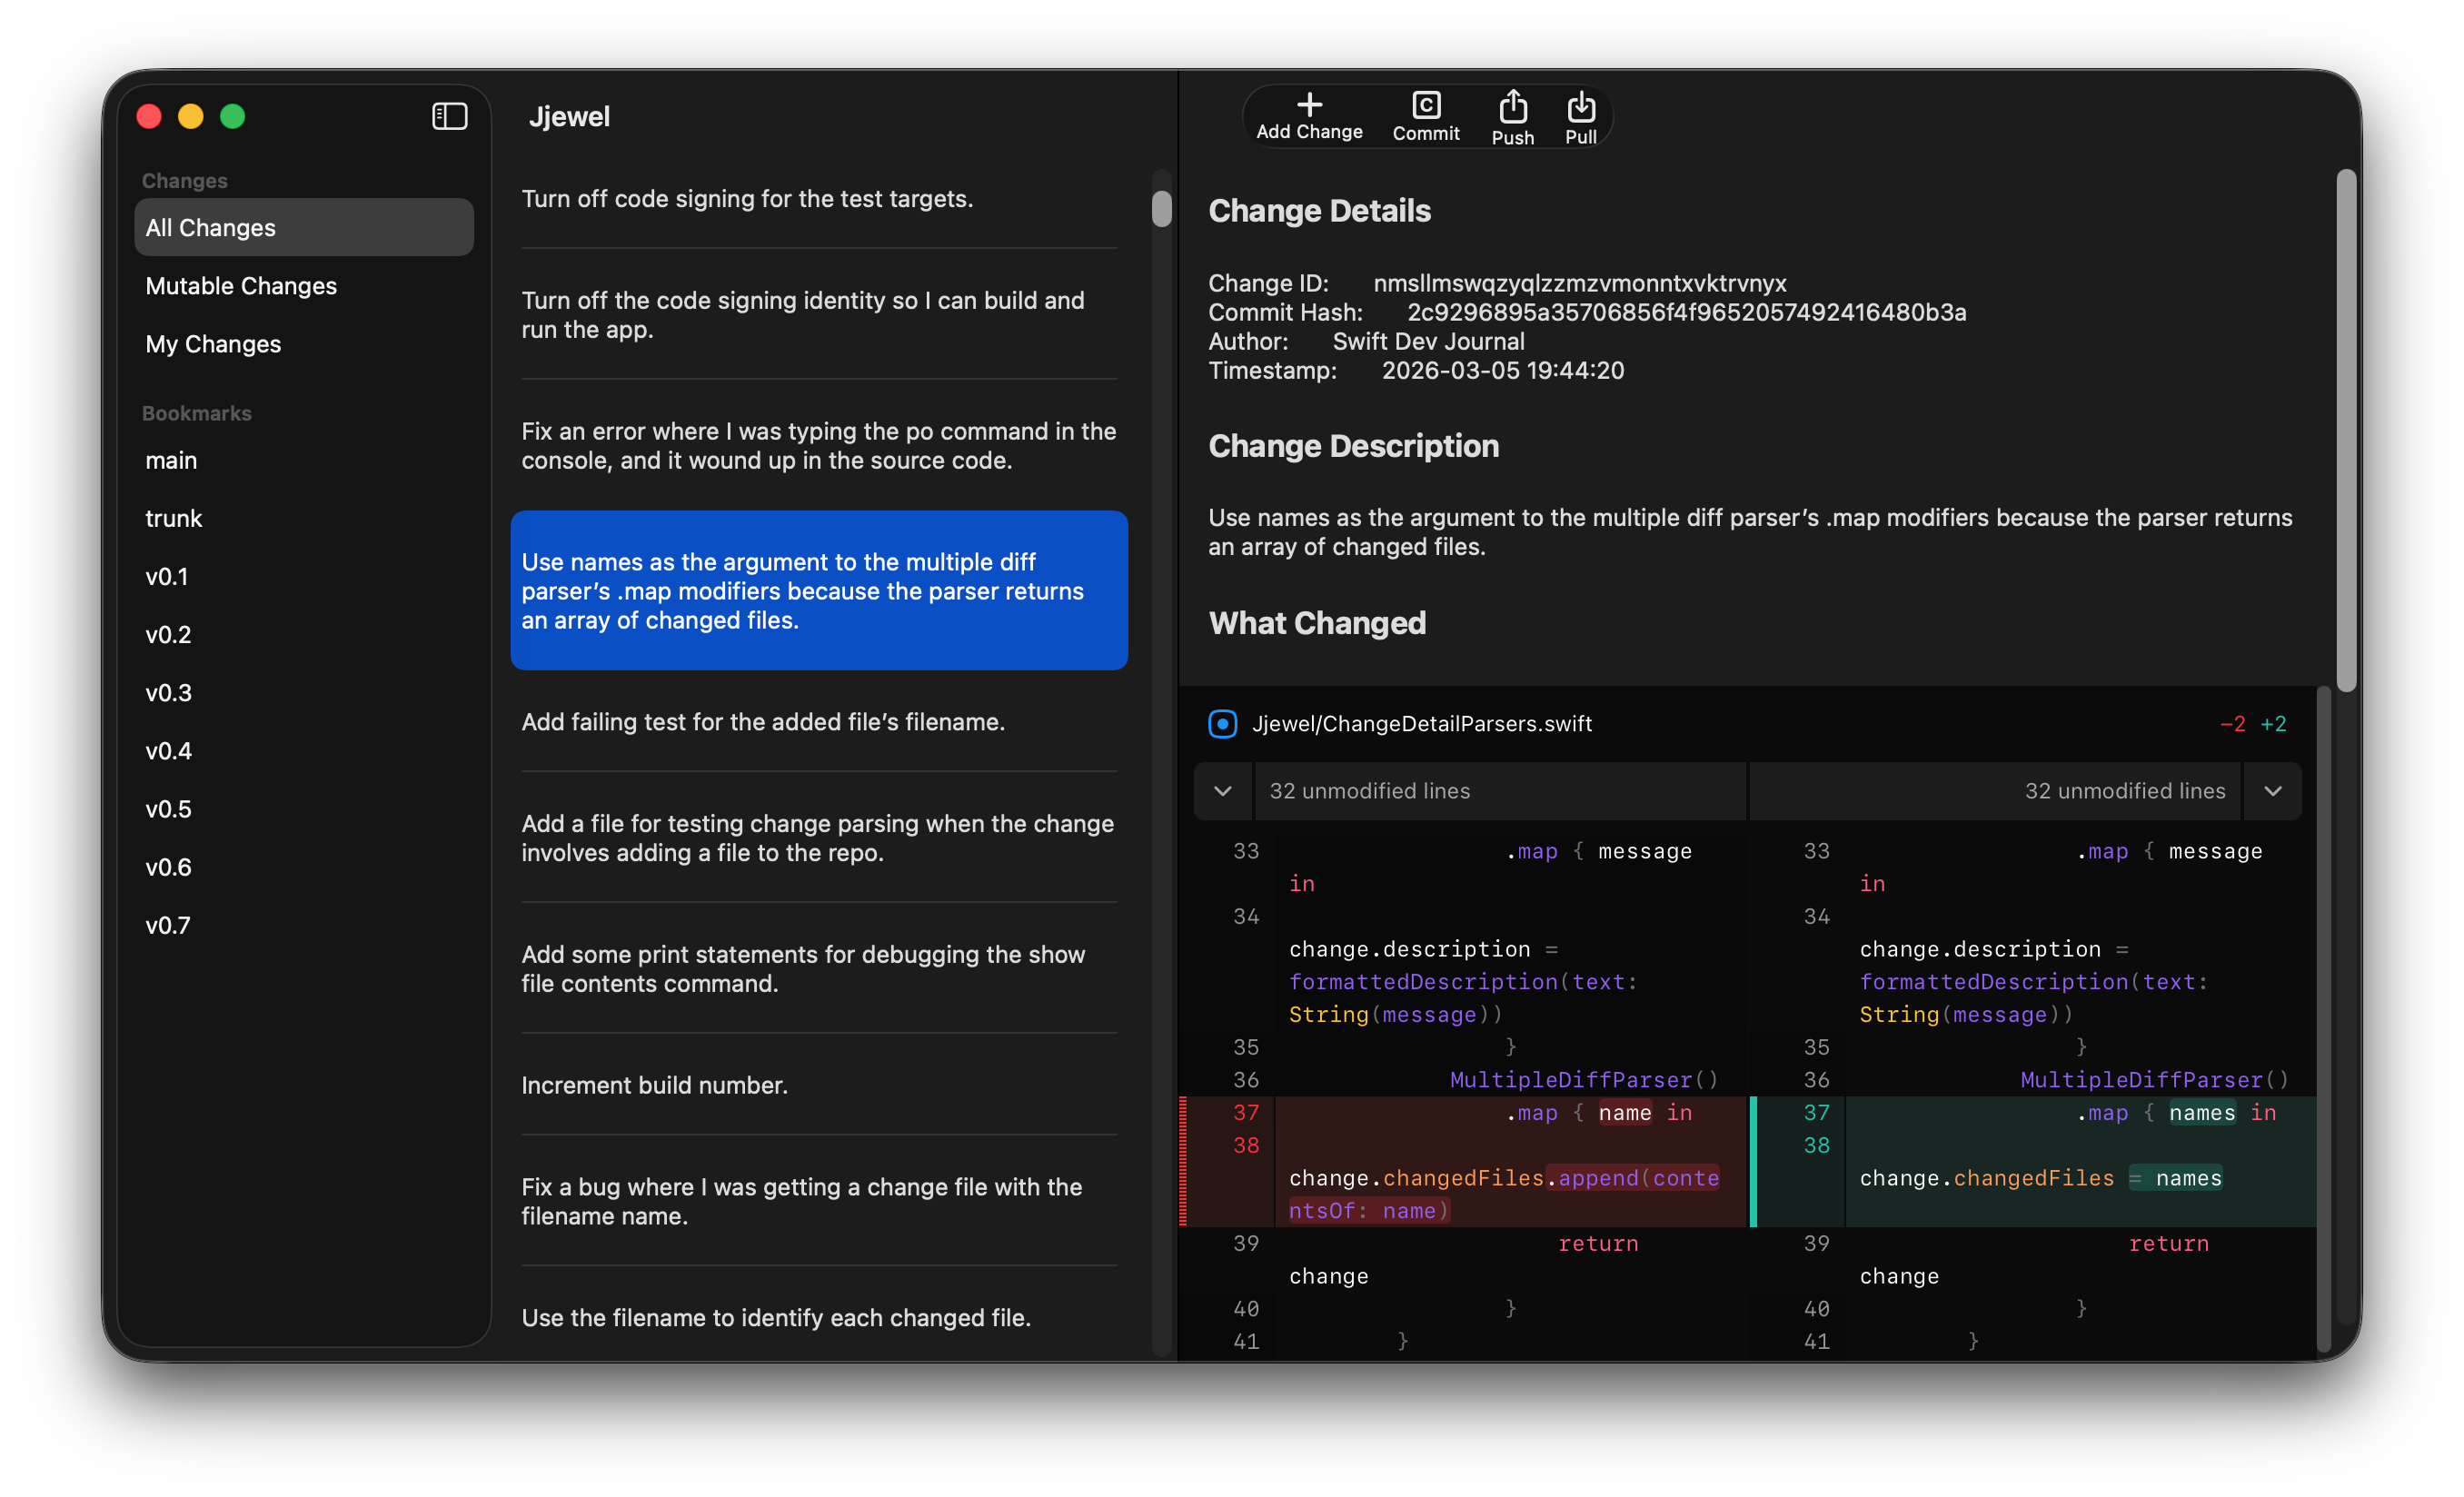The image size is (2464, 1497).
Task: Click the file status icon beside ChangeDetailParsers.swift
Action: pos(1222,723)
